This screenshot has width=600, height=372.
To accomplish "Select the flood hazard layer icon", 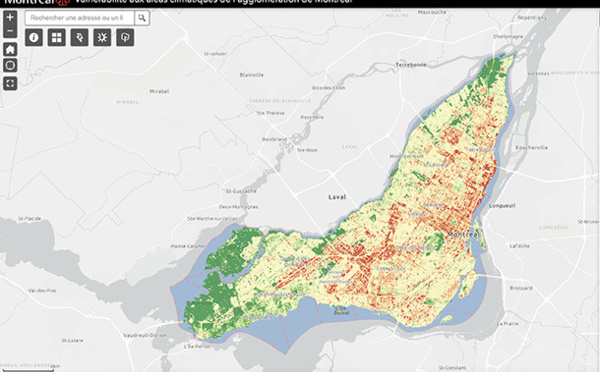I will (x=79, y=38).
